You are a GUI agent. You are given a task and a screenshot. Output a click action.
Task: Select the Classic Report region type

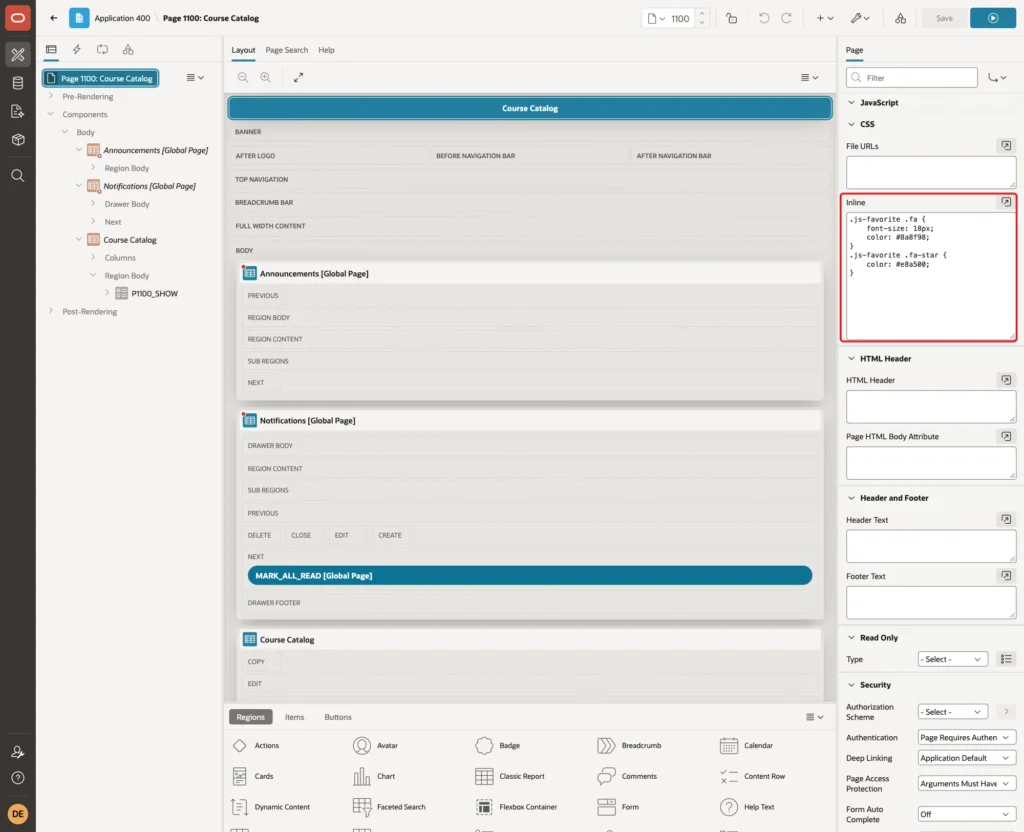point(511,776)
